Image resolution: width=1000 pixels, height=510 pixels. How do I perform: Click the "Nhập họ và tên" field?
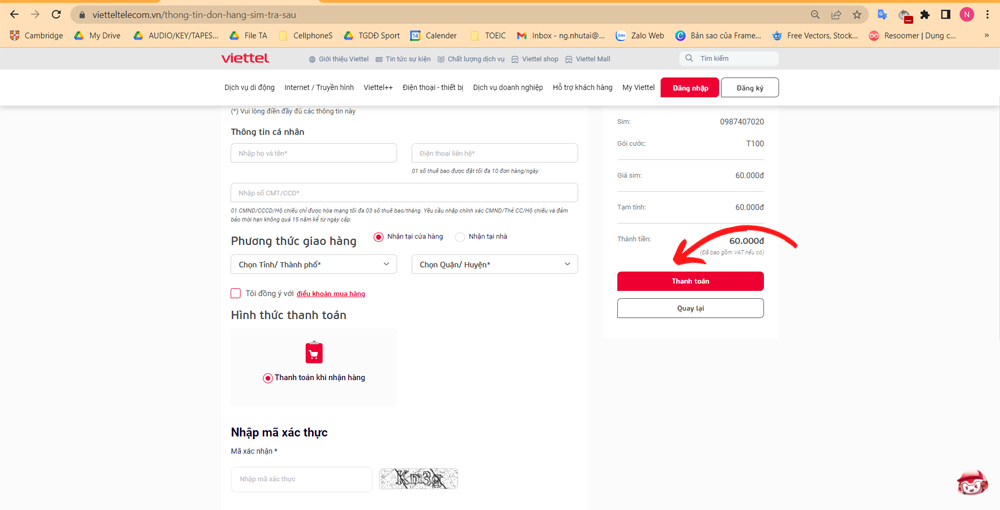(x=314, y=153)
